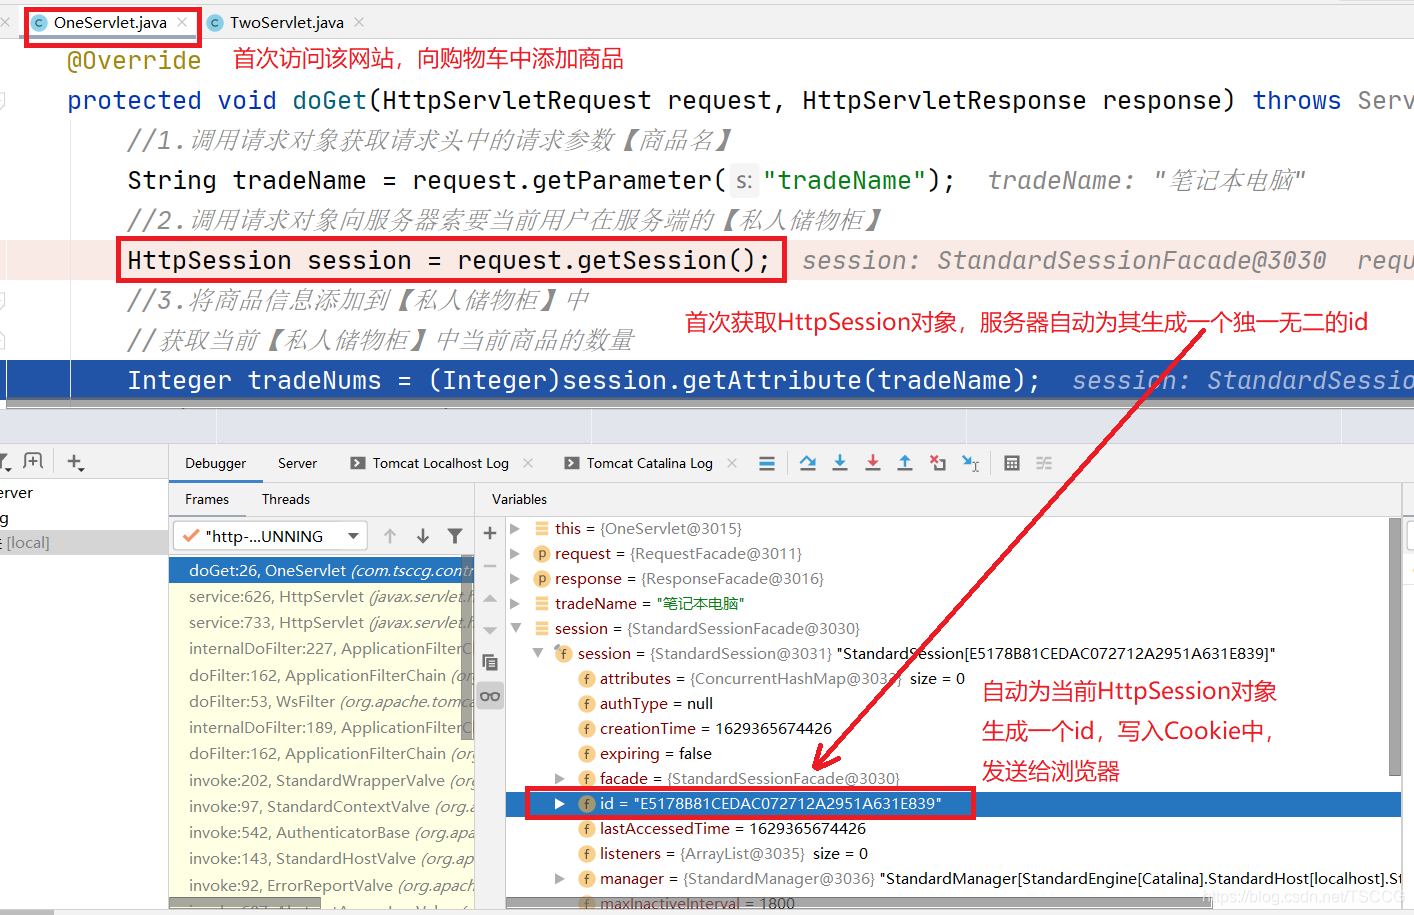Open the Tomcat Catalina Log tab
This screenshot has height=915, width=1414.
coord(649,463)
